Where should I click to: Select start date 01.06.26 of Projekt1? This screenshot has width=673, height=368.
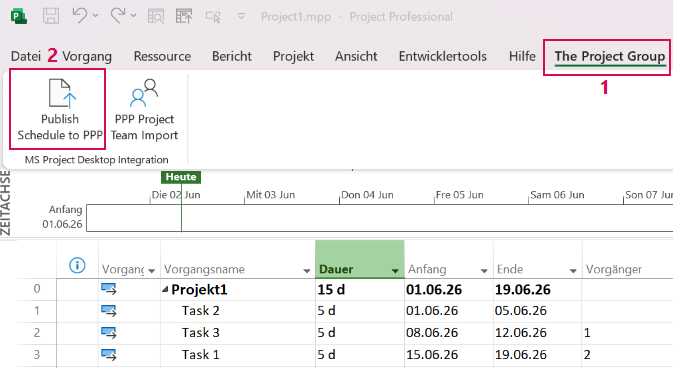tap(449, 289)
